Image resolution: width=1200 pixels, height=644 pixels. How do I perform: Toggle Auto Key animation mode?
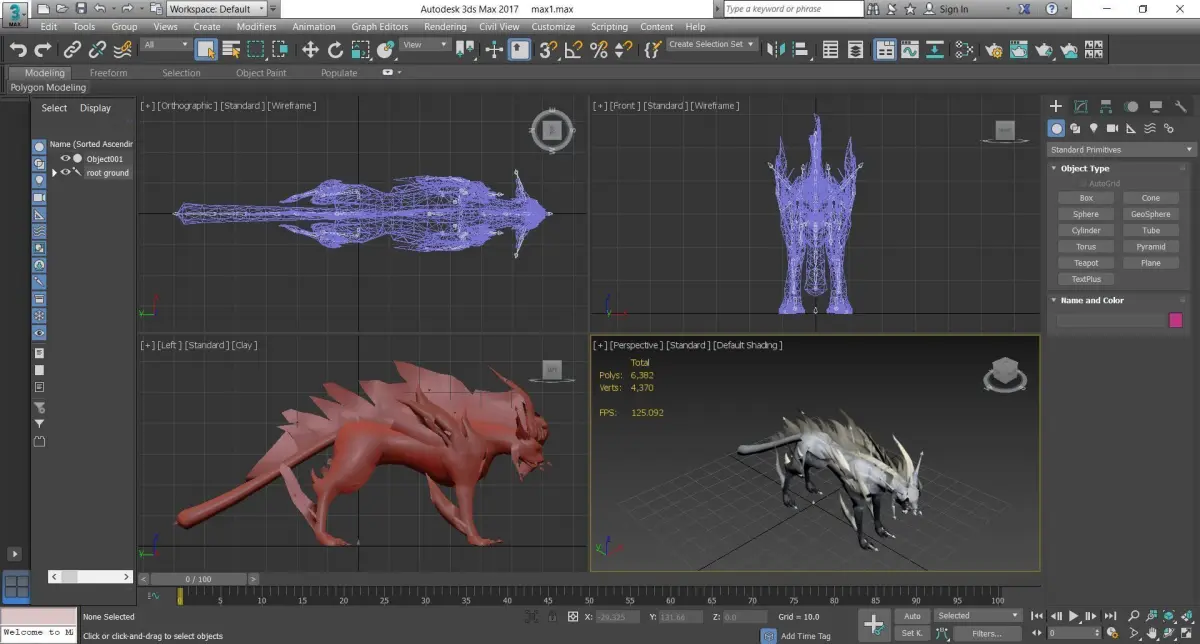pyautogui.click(x=911, y=616)
